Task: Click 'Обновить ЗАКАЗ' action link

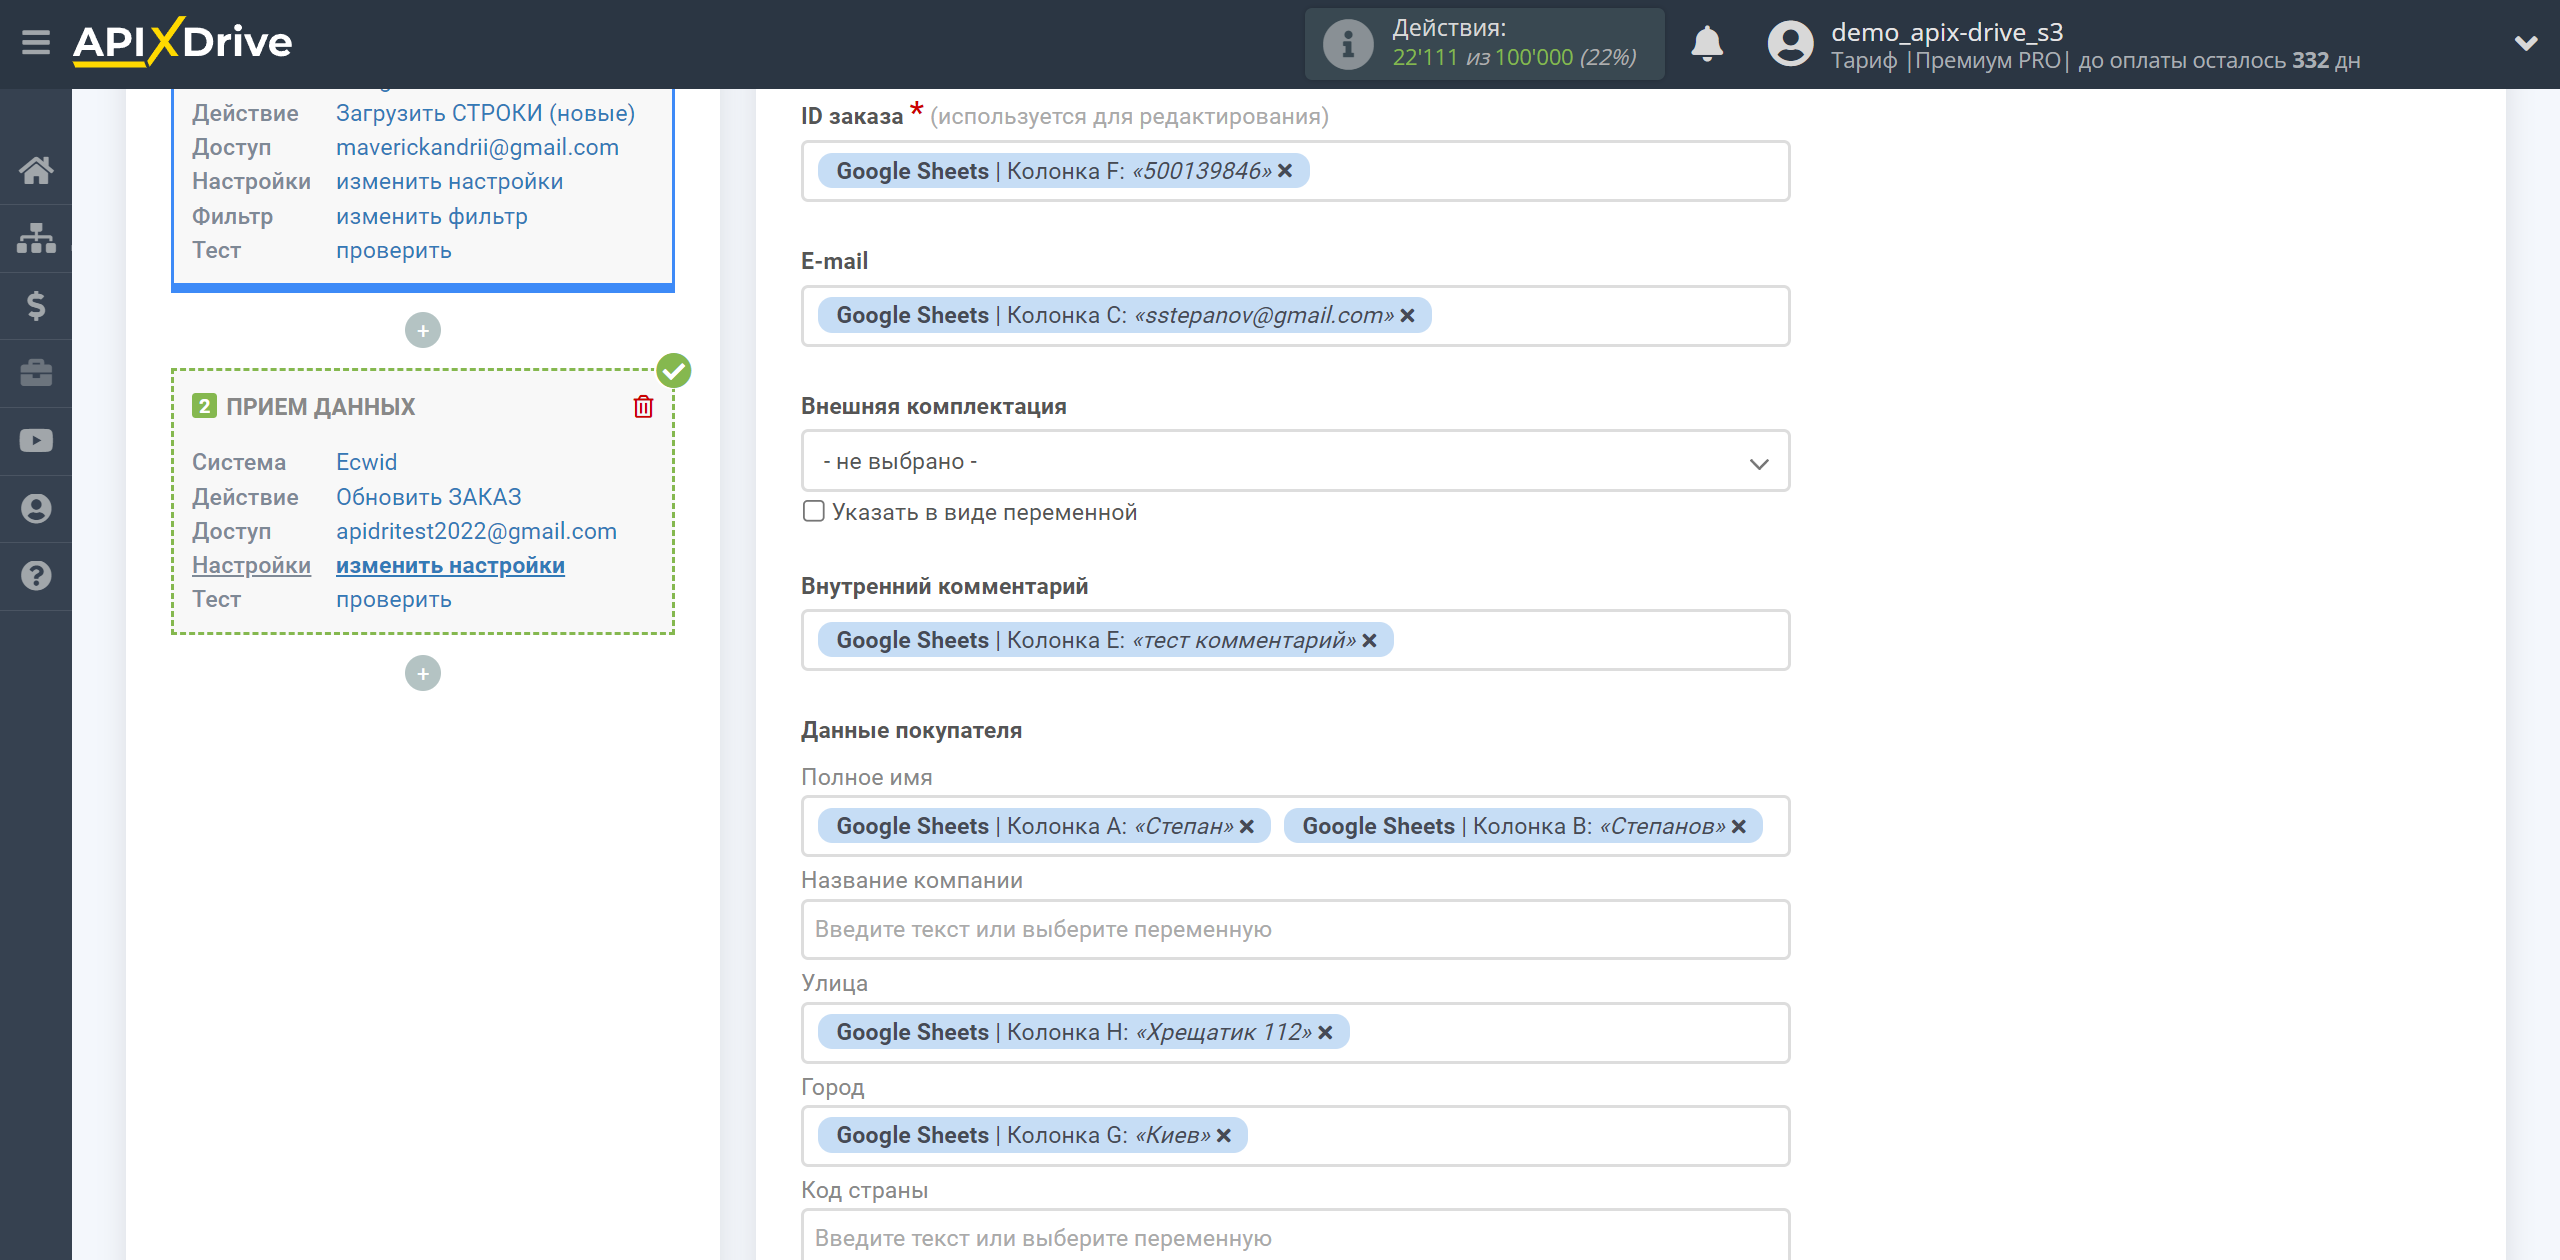Action: [x=428, y=497]
